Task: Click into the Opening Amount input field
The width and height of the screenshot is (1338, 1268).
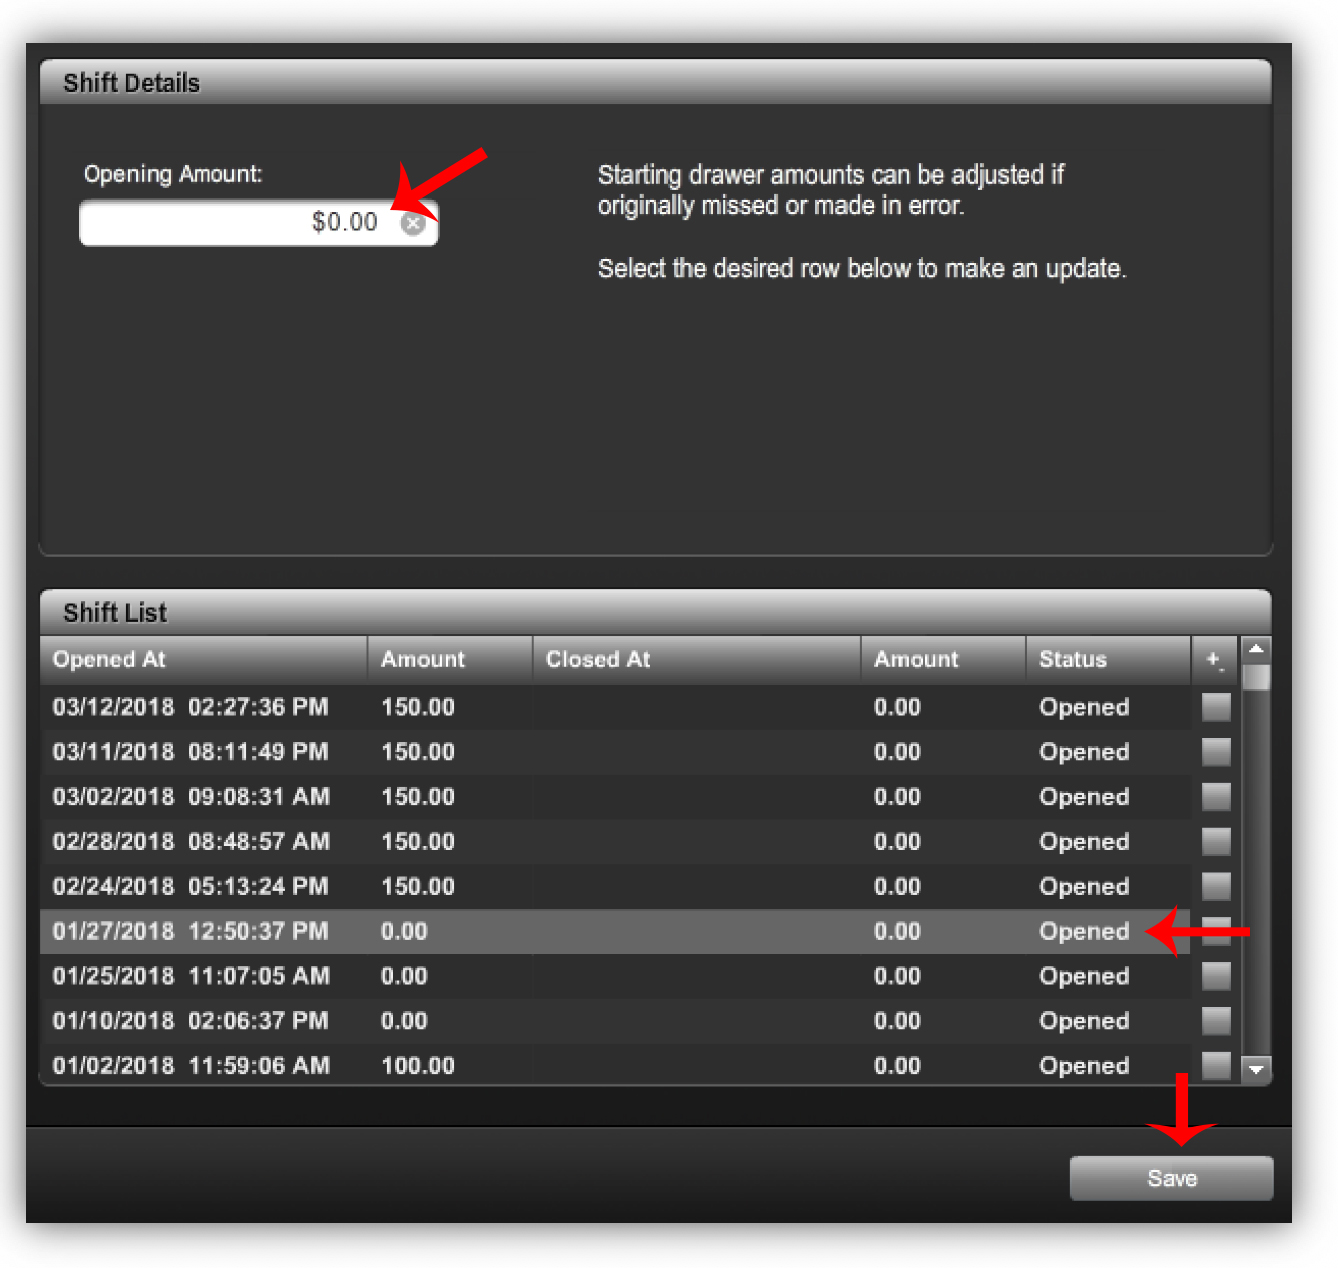Action: pos(240,223)
